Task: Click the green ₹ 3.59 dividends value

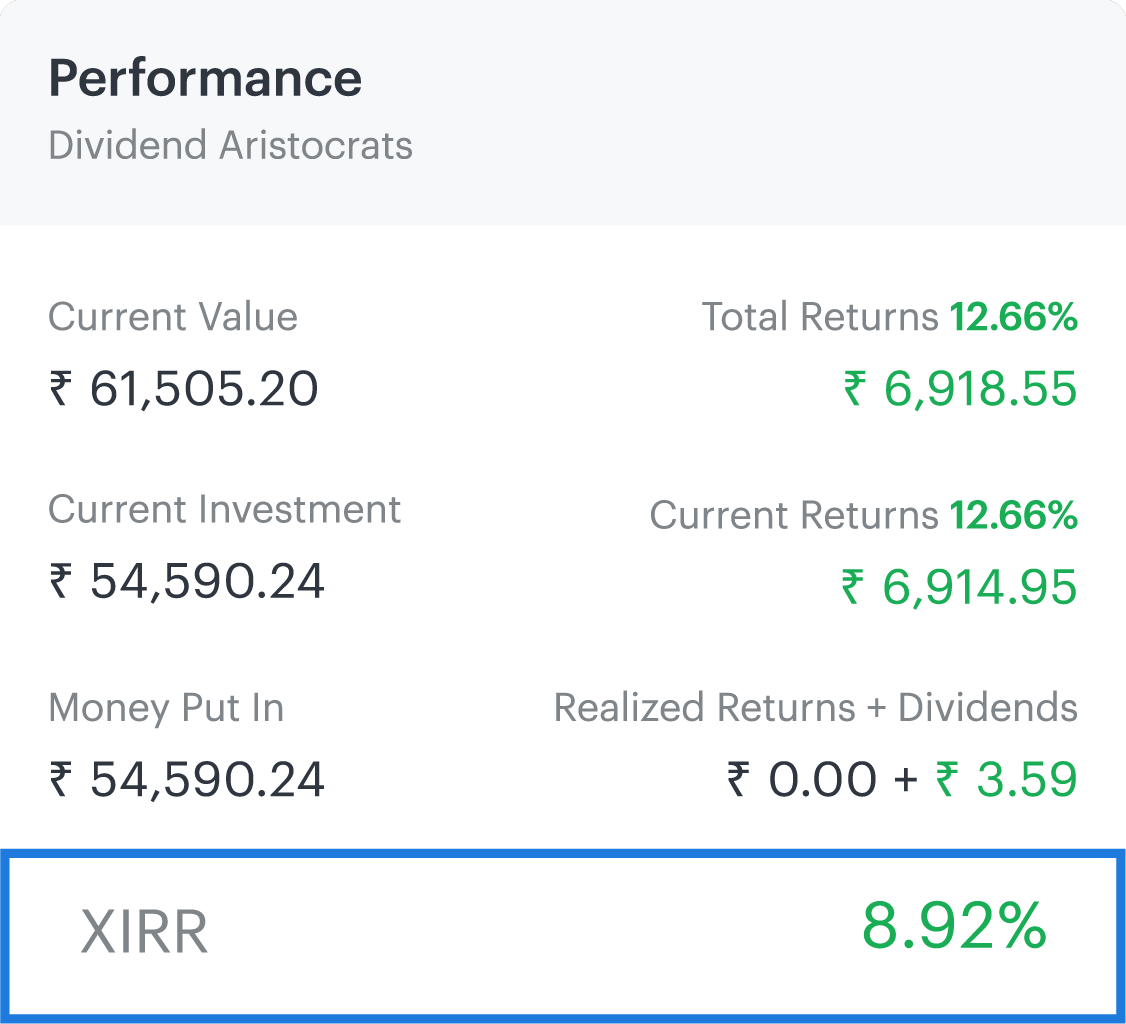Action: [x=1006, y=780]
